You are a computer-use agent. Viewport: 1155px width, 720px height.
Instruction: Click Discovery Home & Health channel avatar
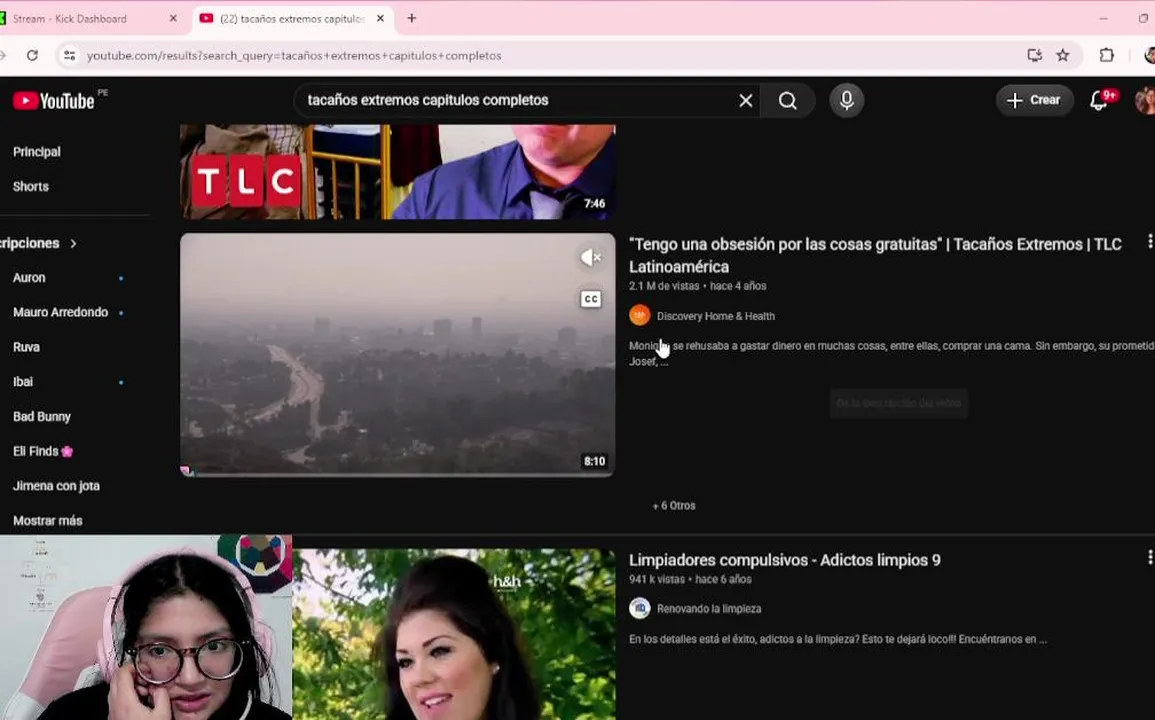click(x=639, y=315)
